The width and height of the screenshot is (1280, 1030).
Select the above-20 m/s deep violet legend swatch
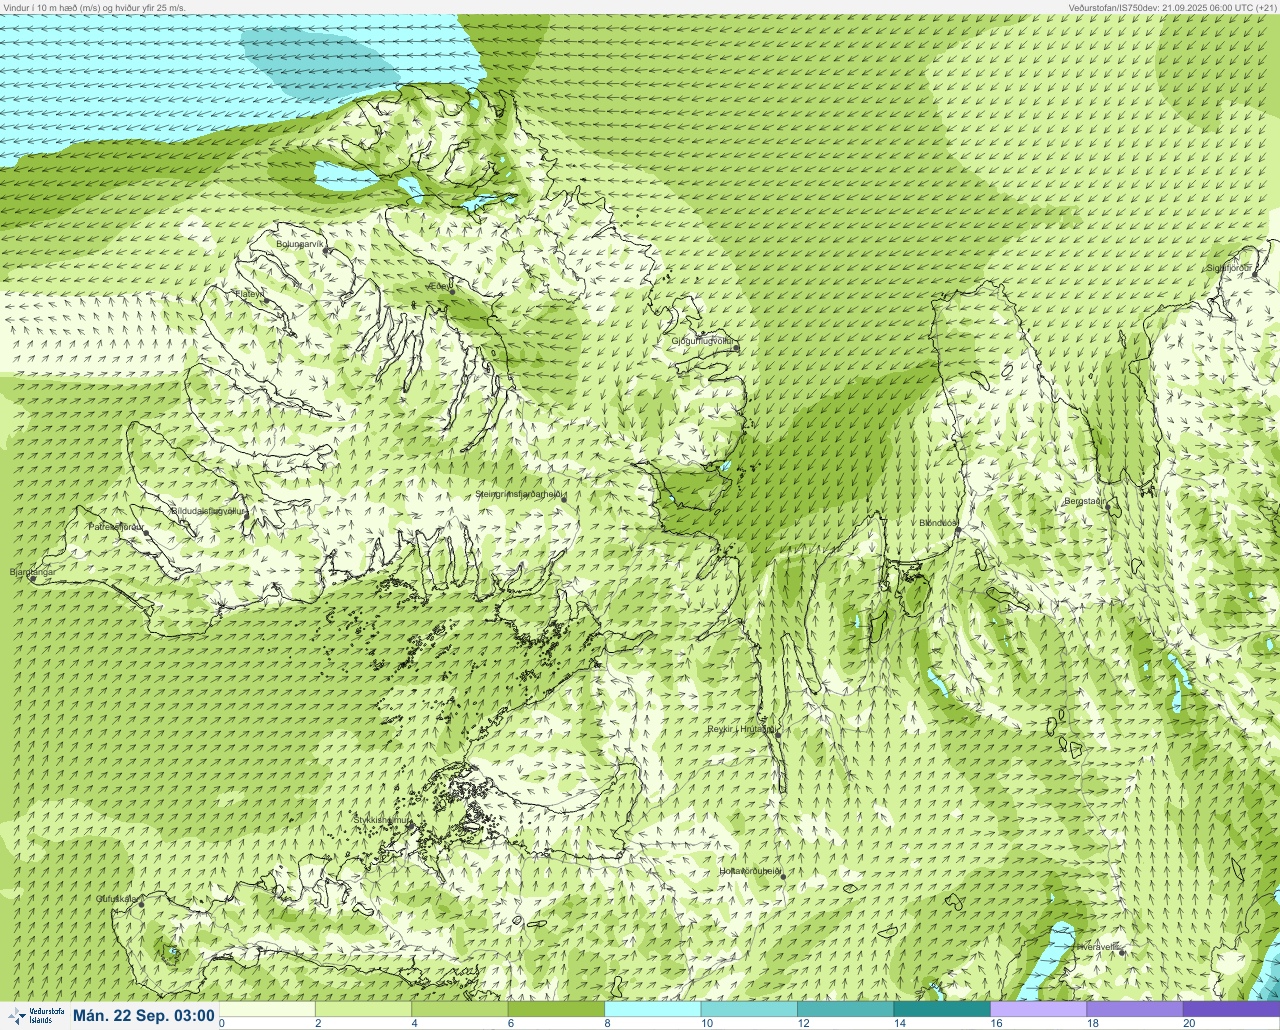pyautogui.click(x=1231, y=1008)
